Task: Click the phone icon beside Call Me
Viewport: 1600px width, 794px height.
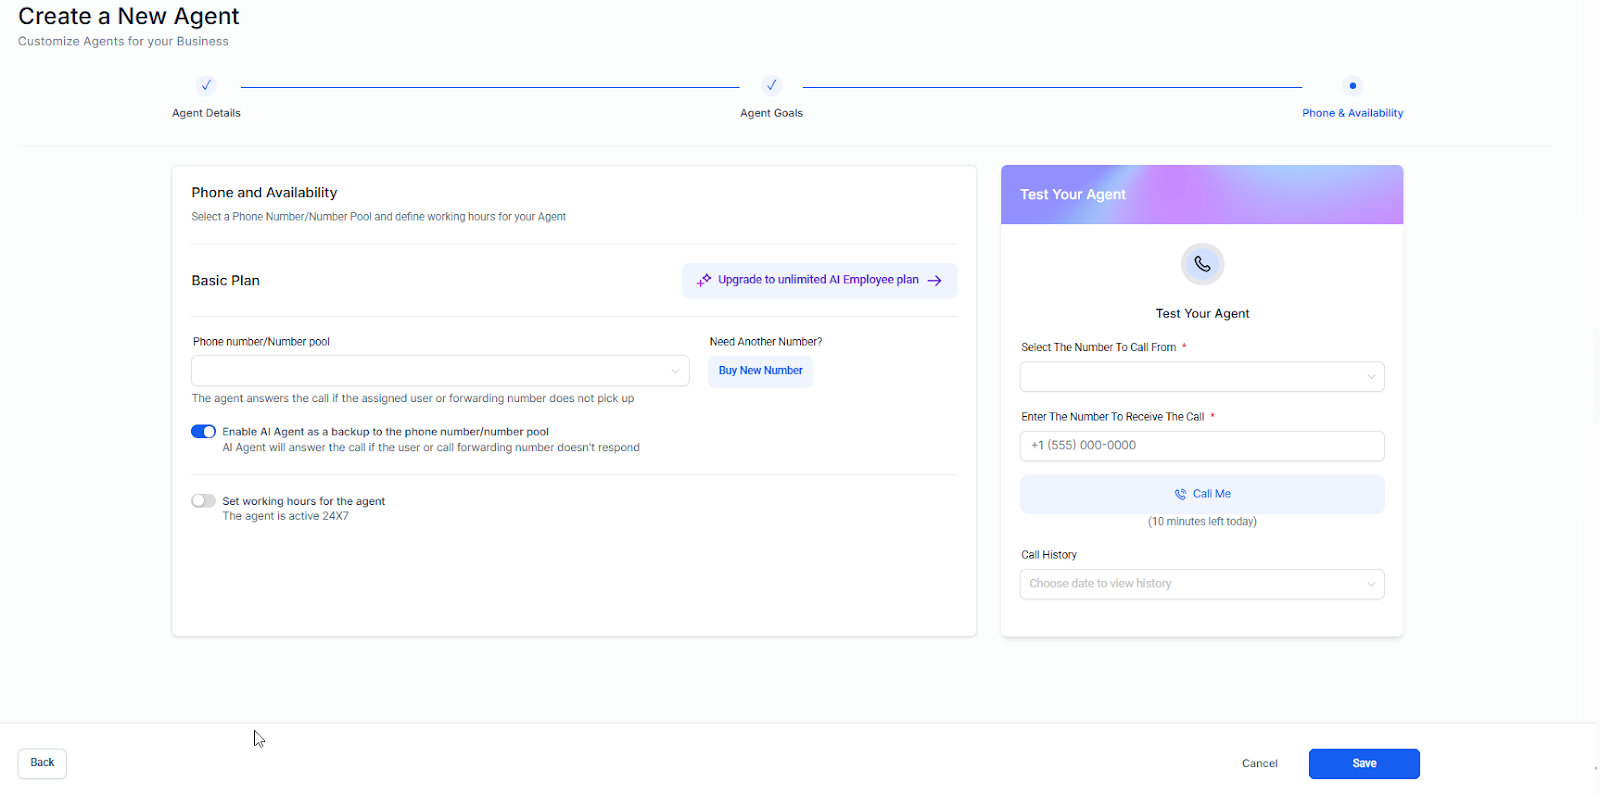Action: [x=1180, y=494]
